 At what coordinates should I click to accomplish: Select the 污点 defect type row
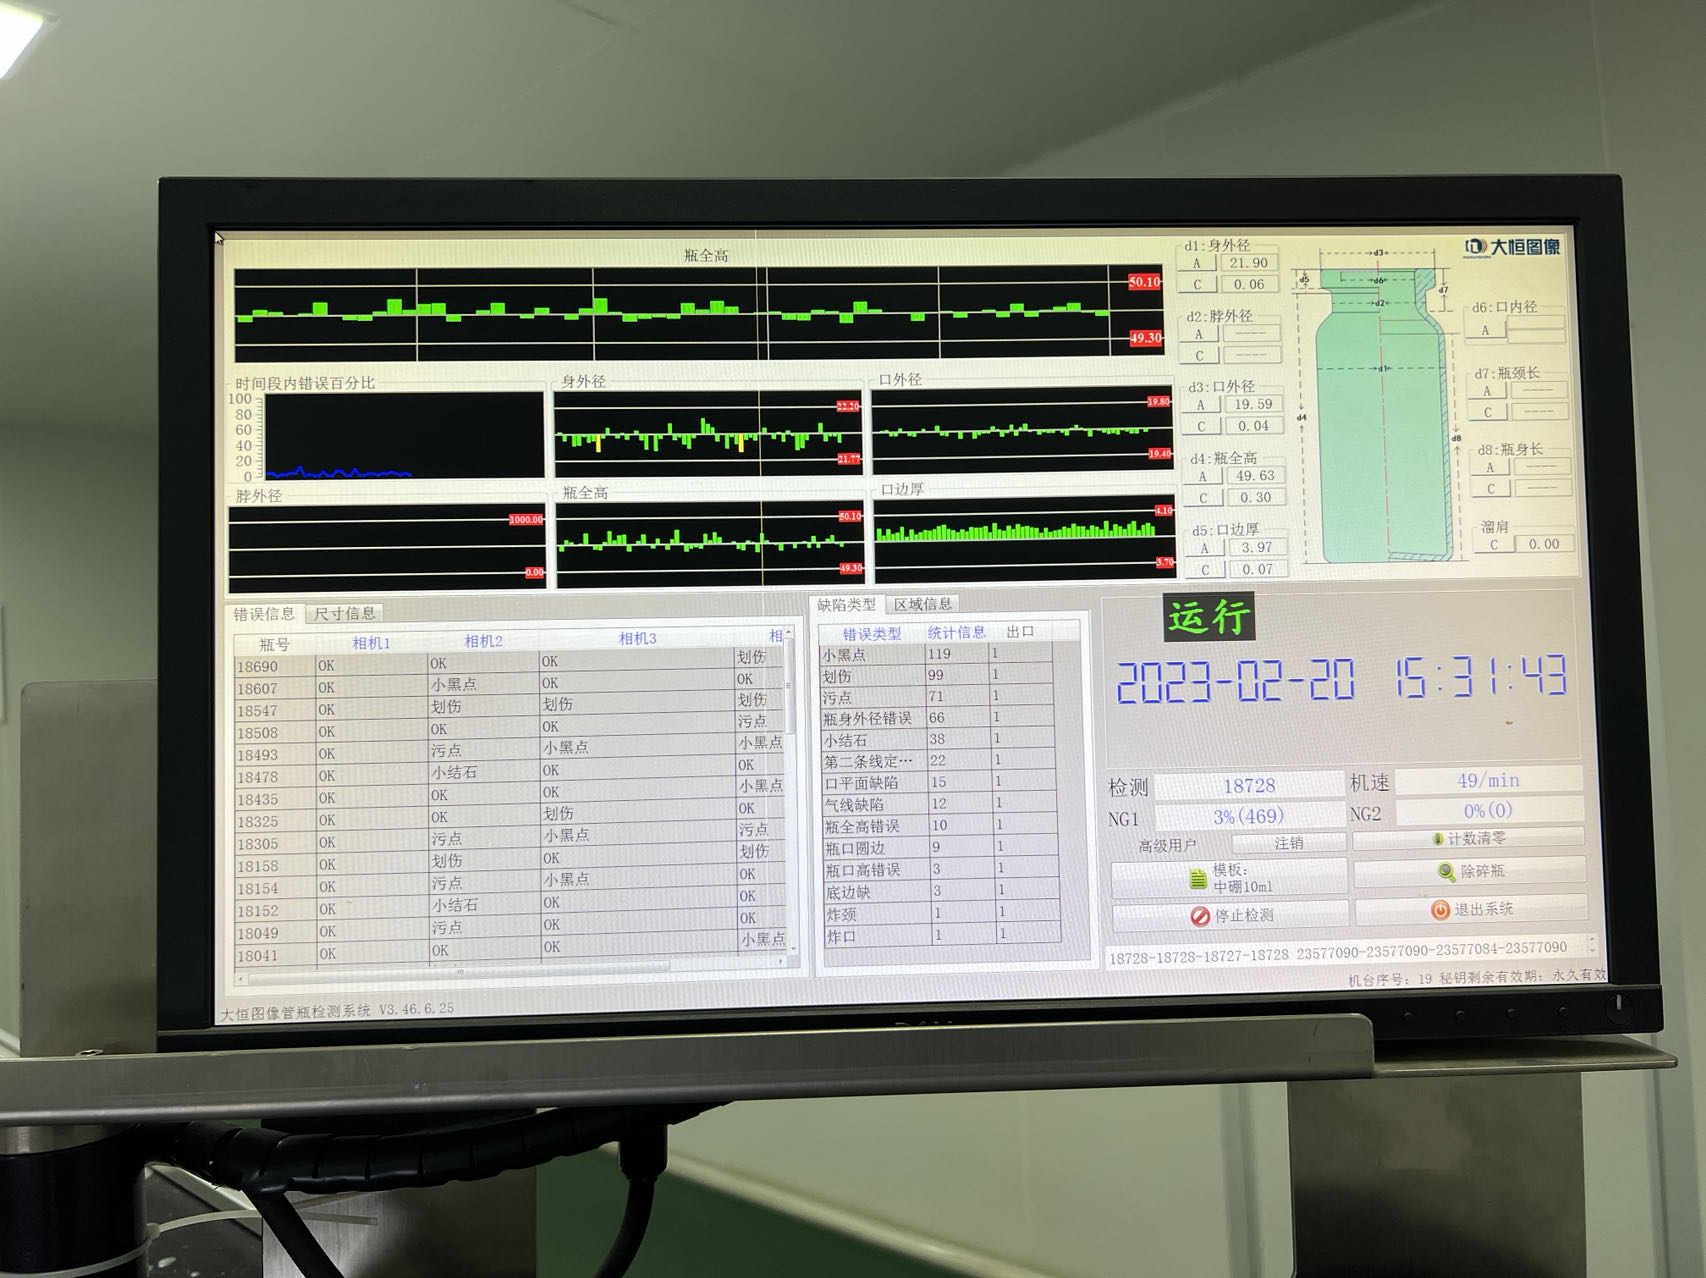(936, 697)
